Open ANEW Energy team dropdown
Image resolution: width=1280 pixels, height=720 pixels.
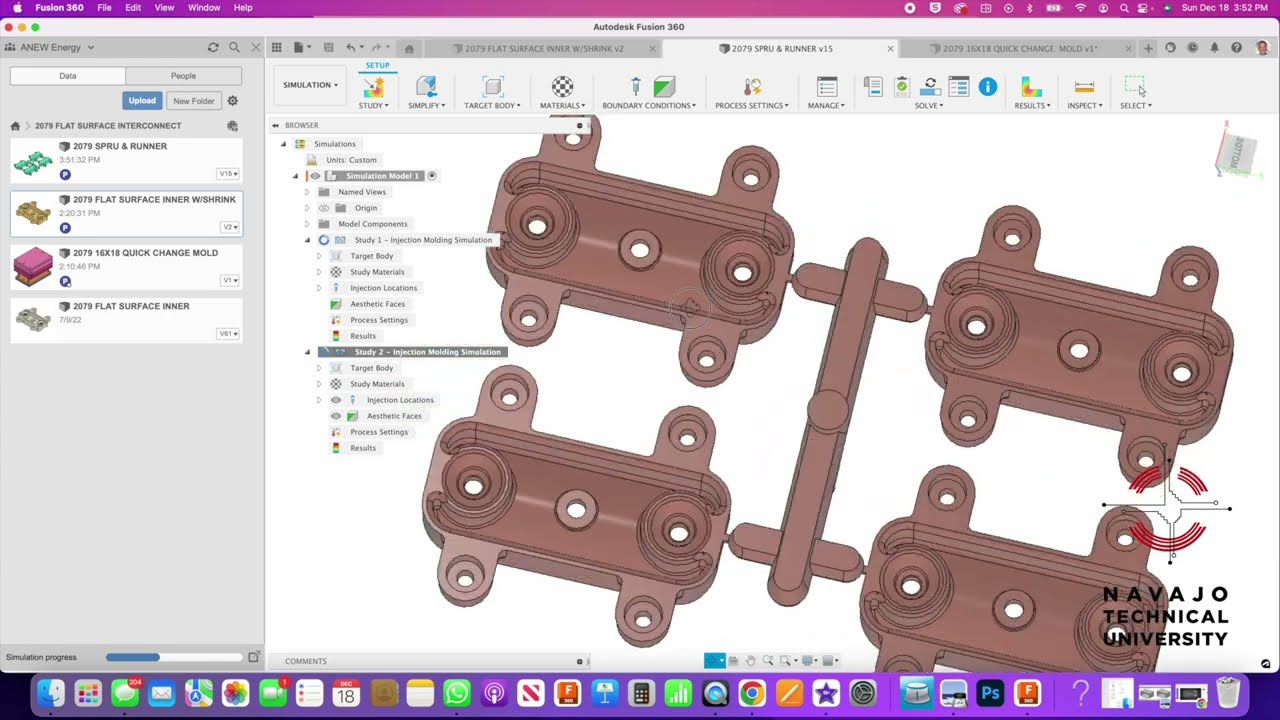[50, 47]
